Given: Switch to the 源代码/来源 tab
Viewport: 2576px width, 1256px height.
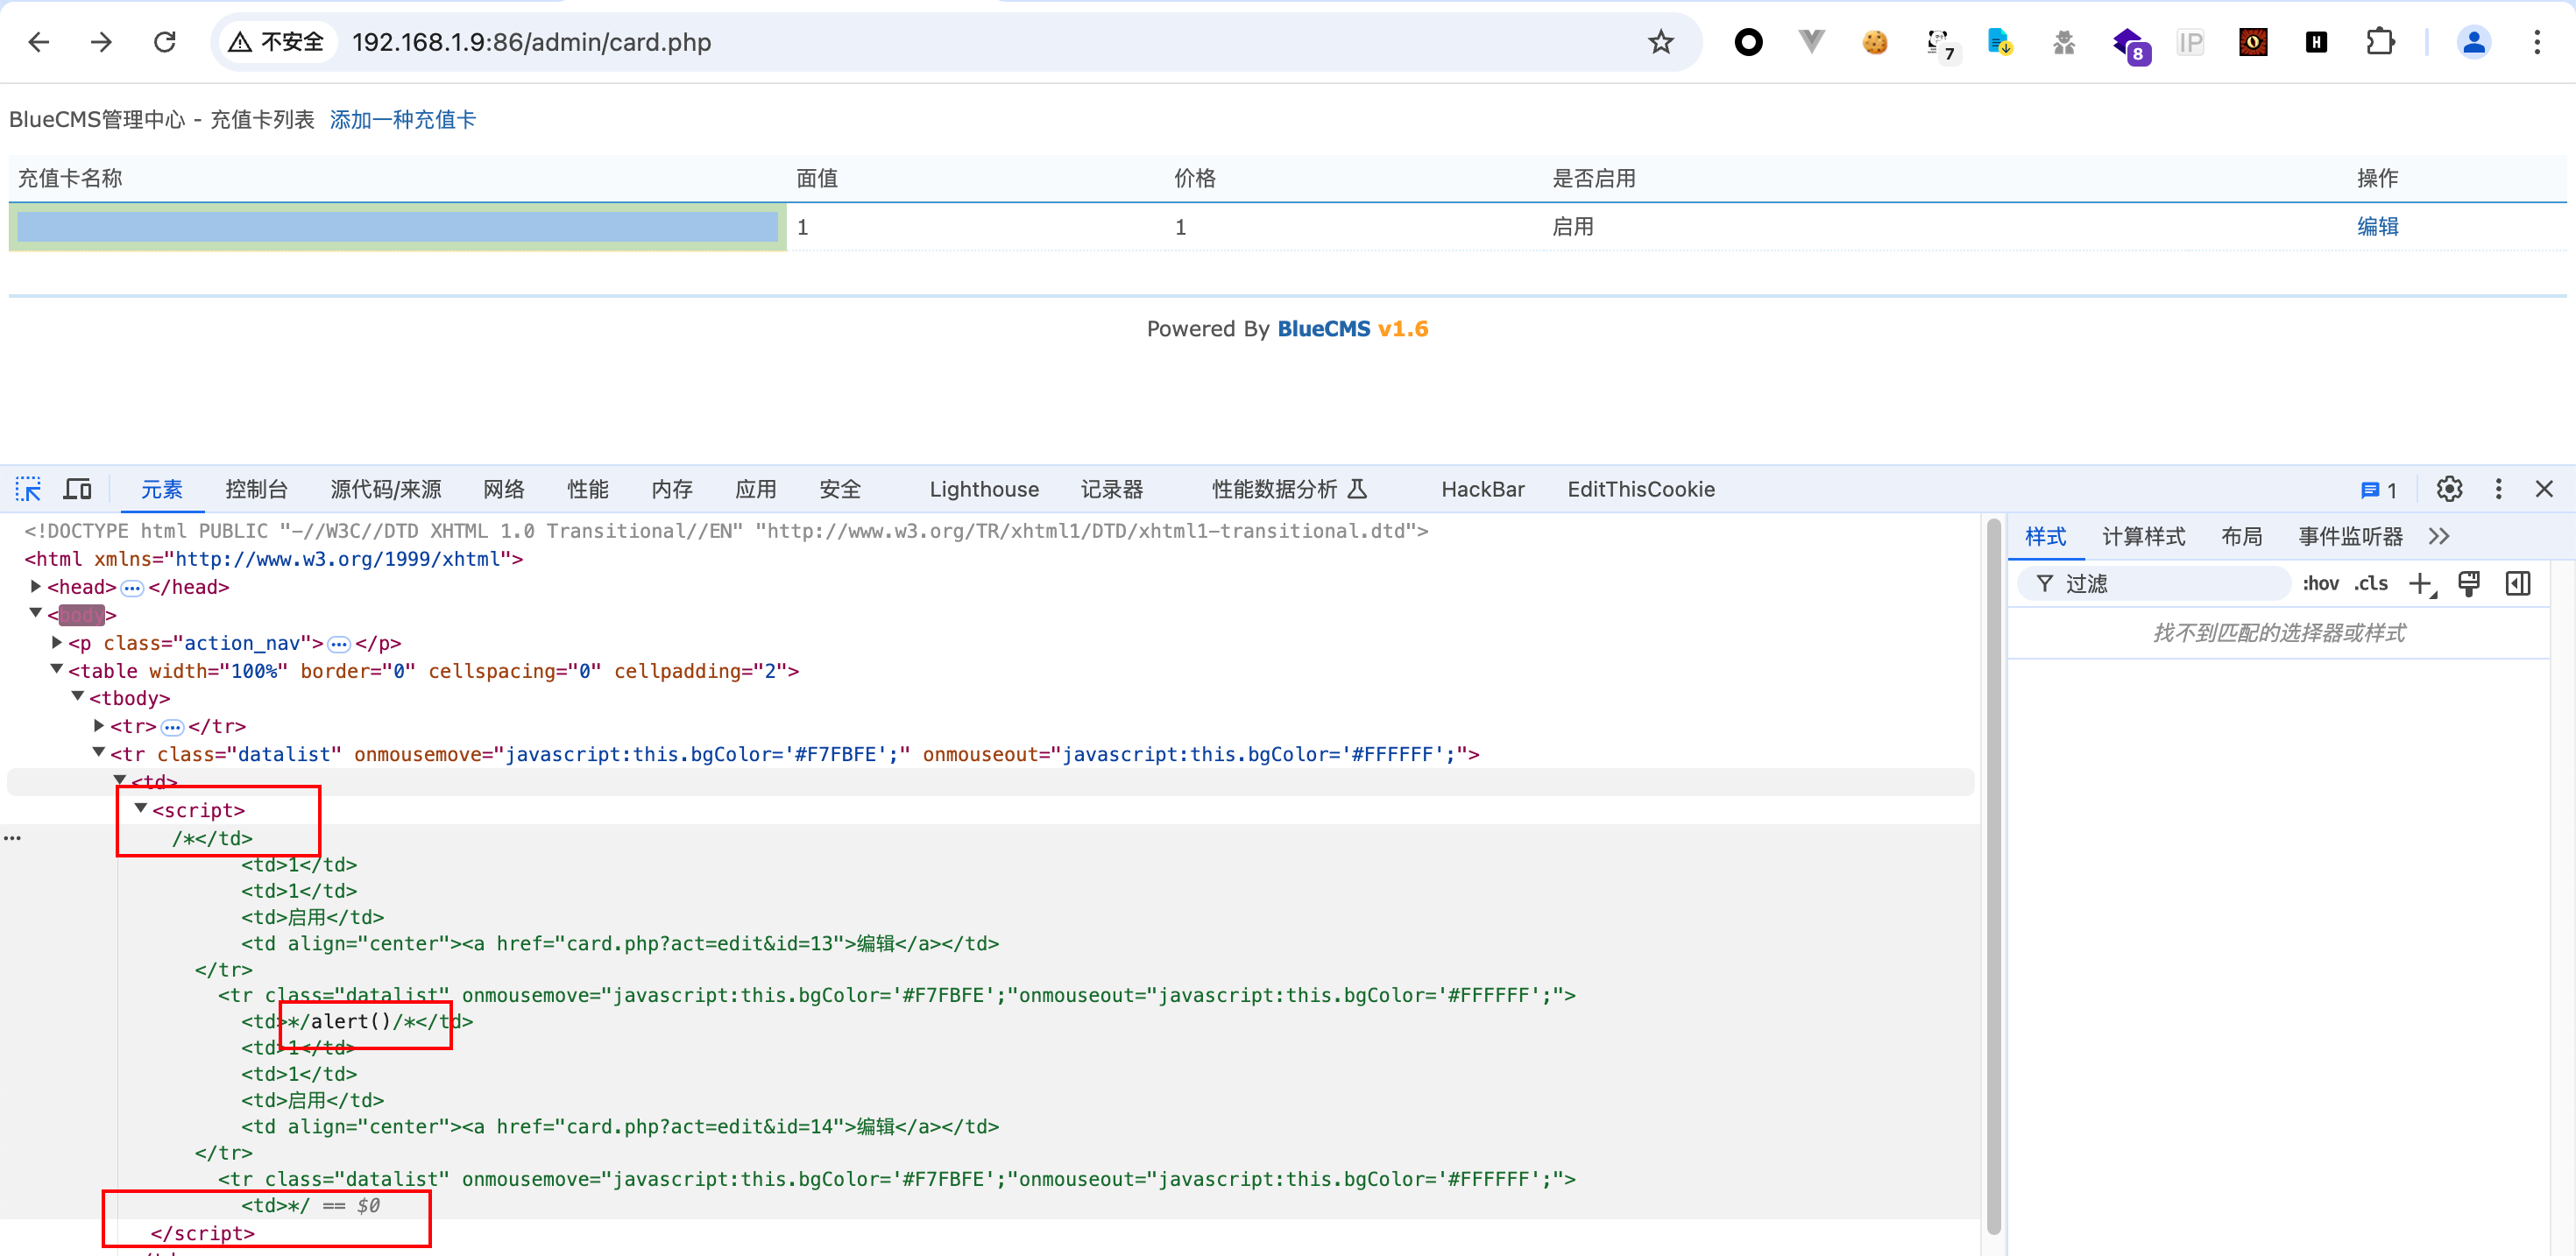Looking at the screenshot, I should click(385, 489).
